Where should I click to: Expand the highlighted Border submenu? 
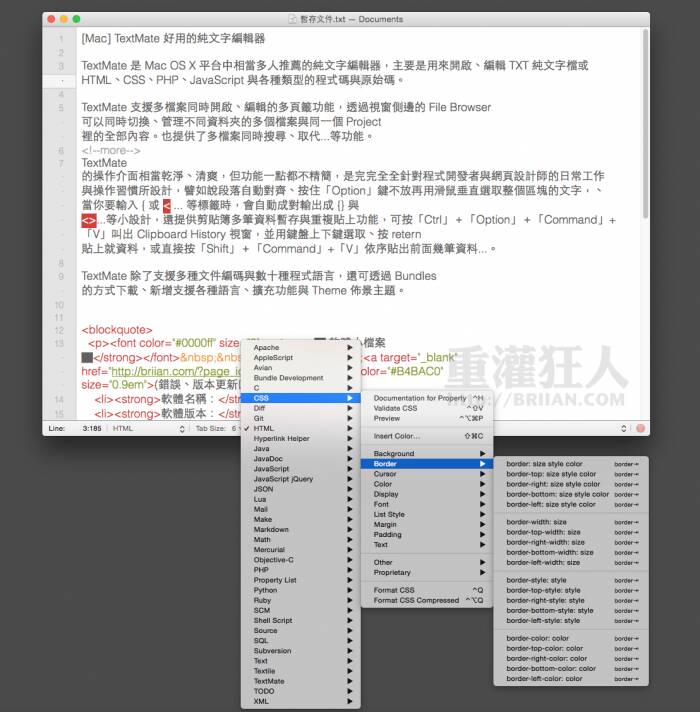pyautogui.click(x=427, y=464)
